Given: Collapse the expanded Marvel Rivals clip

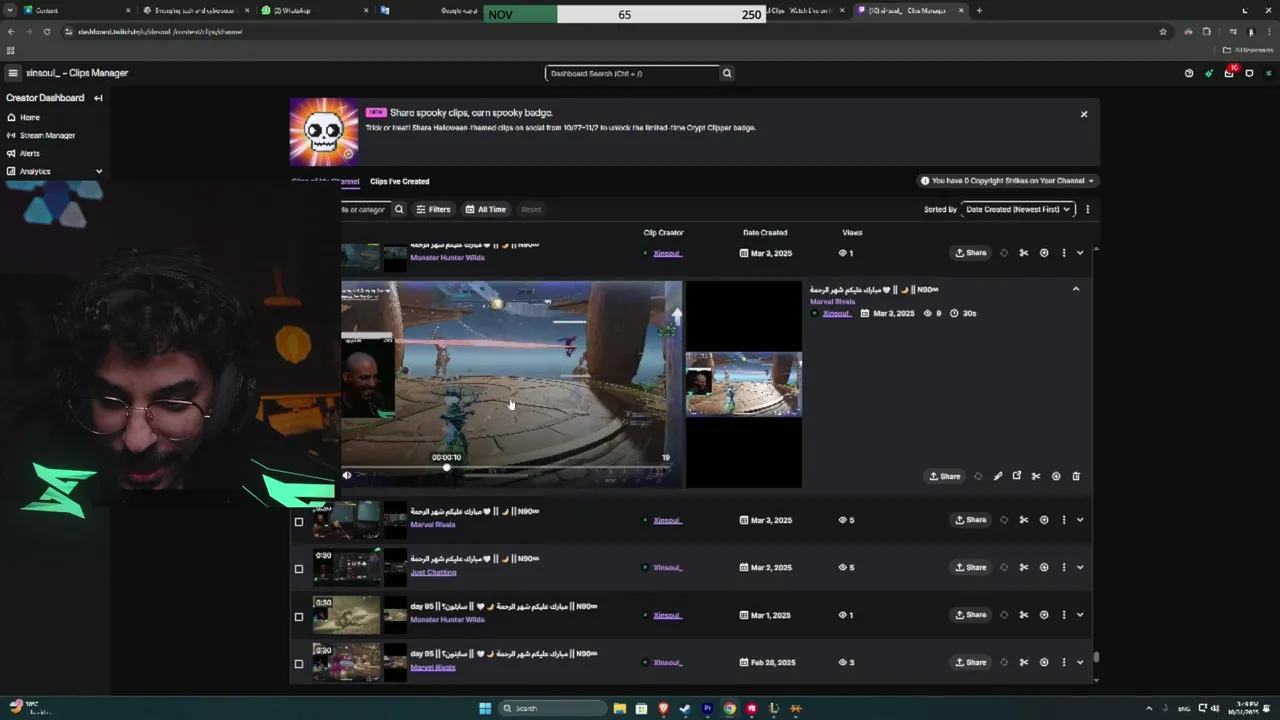Looking at the screenshot, I should pos(1076,289).
